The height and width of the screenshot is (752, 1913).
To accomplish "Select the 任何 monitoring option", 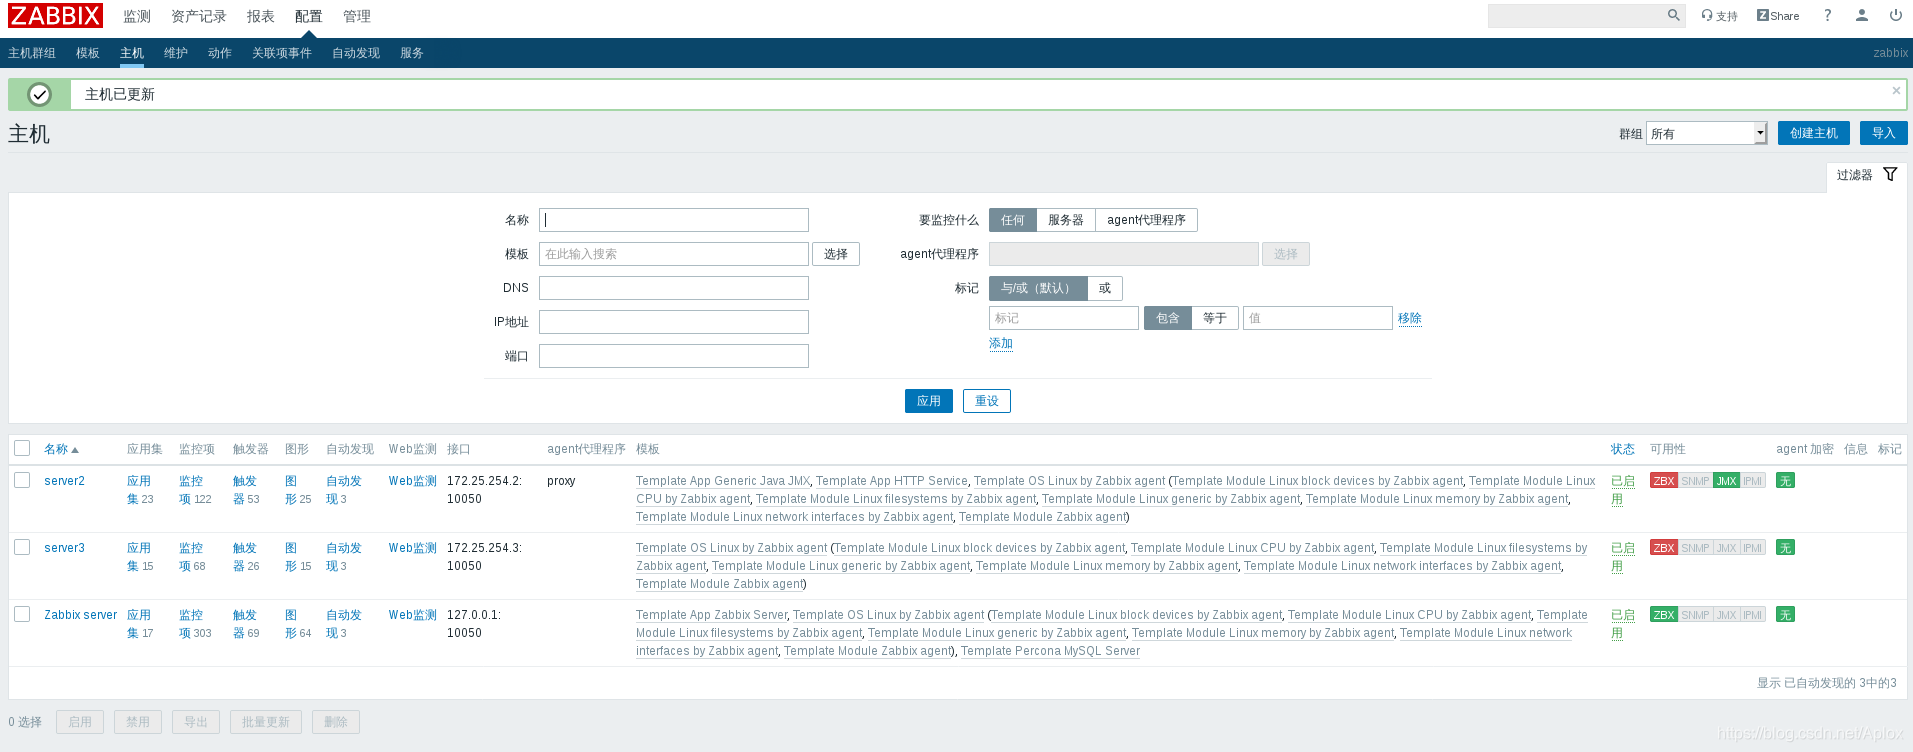I will point(1013,220).
